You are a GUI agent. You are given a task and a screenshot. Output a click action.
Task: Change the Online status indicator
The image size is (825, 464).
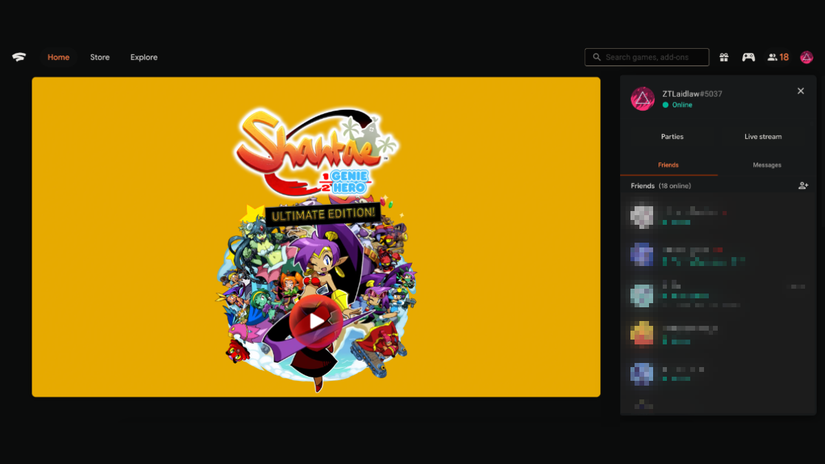pos(677,105)
